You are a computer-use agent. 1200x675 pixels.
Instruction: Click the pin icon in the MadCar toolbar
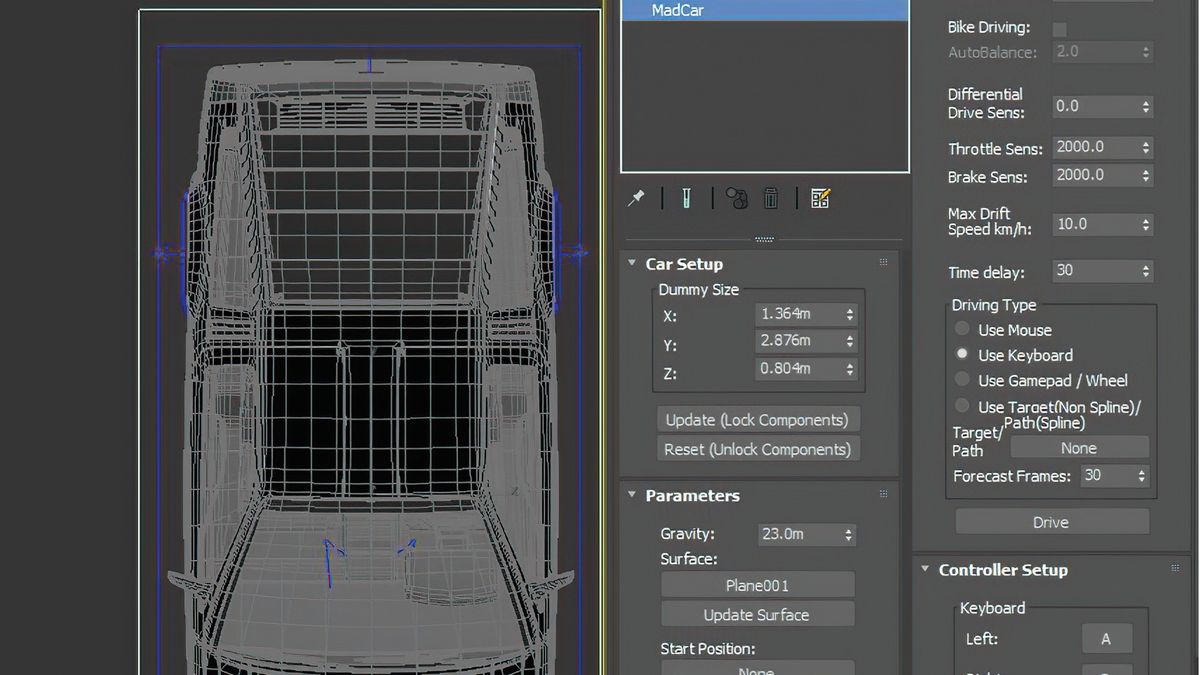[x=635, y=197]
